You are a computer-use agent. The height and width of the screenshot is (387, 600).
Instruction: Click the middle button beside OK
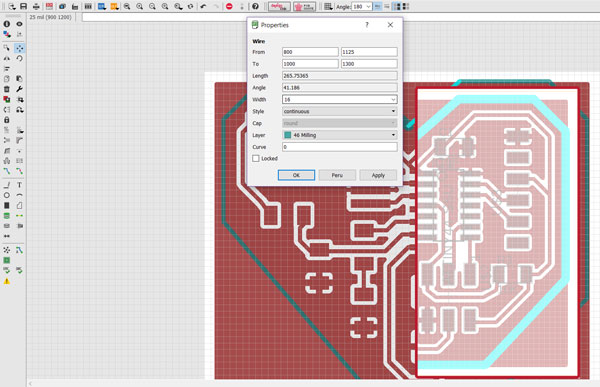click(x=337, y=175)
